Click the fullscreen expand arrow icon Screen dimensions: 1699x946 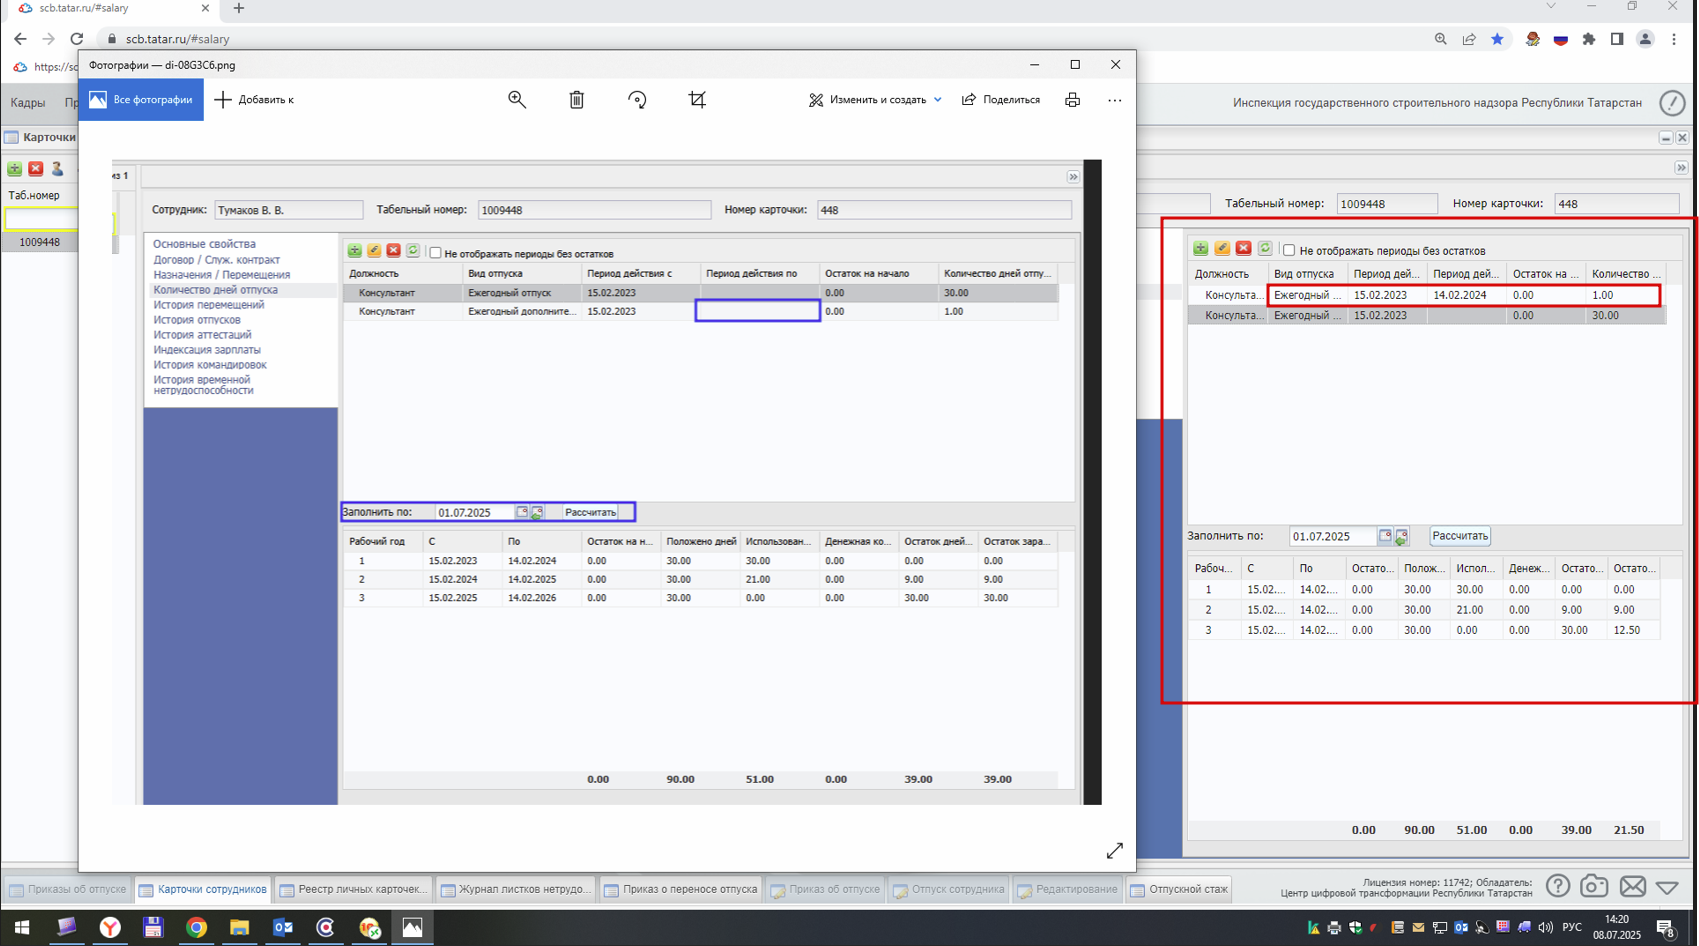point(1115,851)
